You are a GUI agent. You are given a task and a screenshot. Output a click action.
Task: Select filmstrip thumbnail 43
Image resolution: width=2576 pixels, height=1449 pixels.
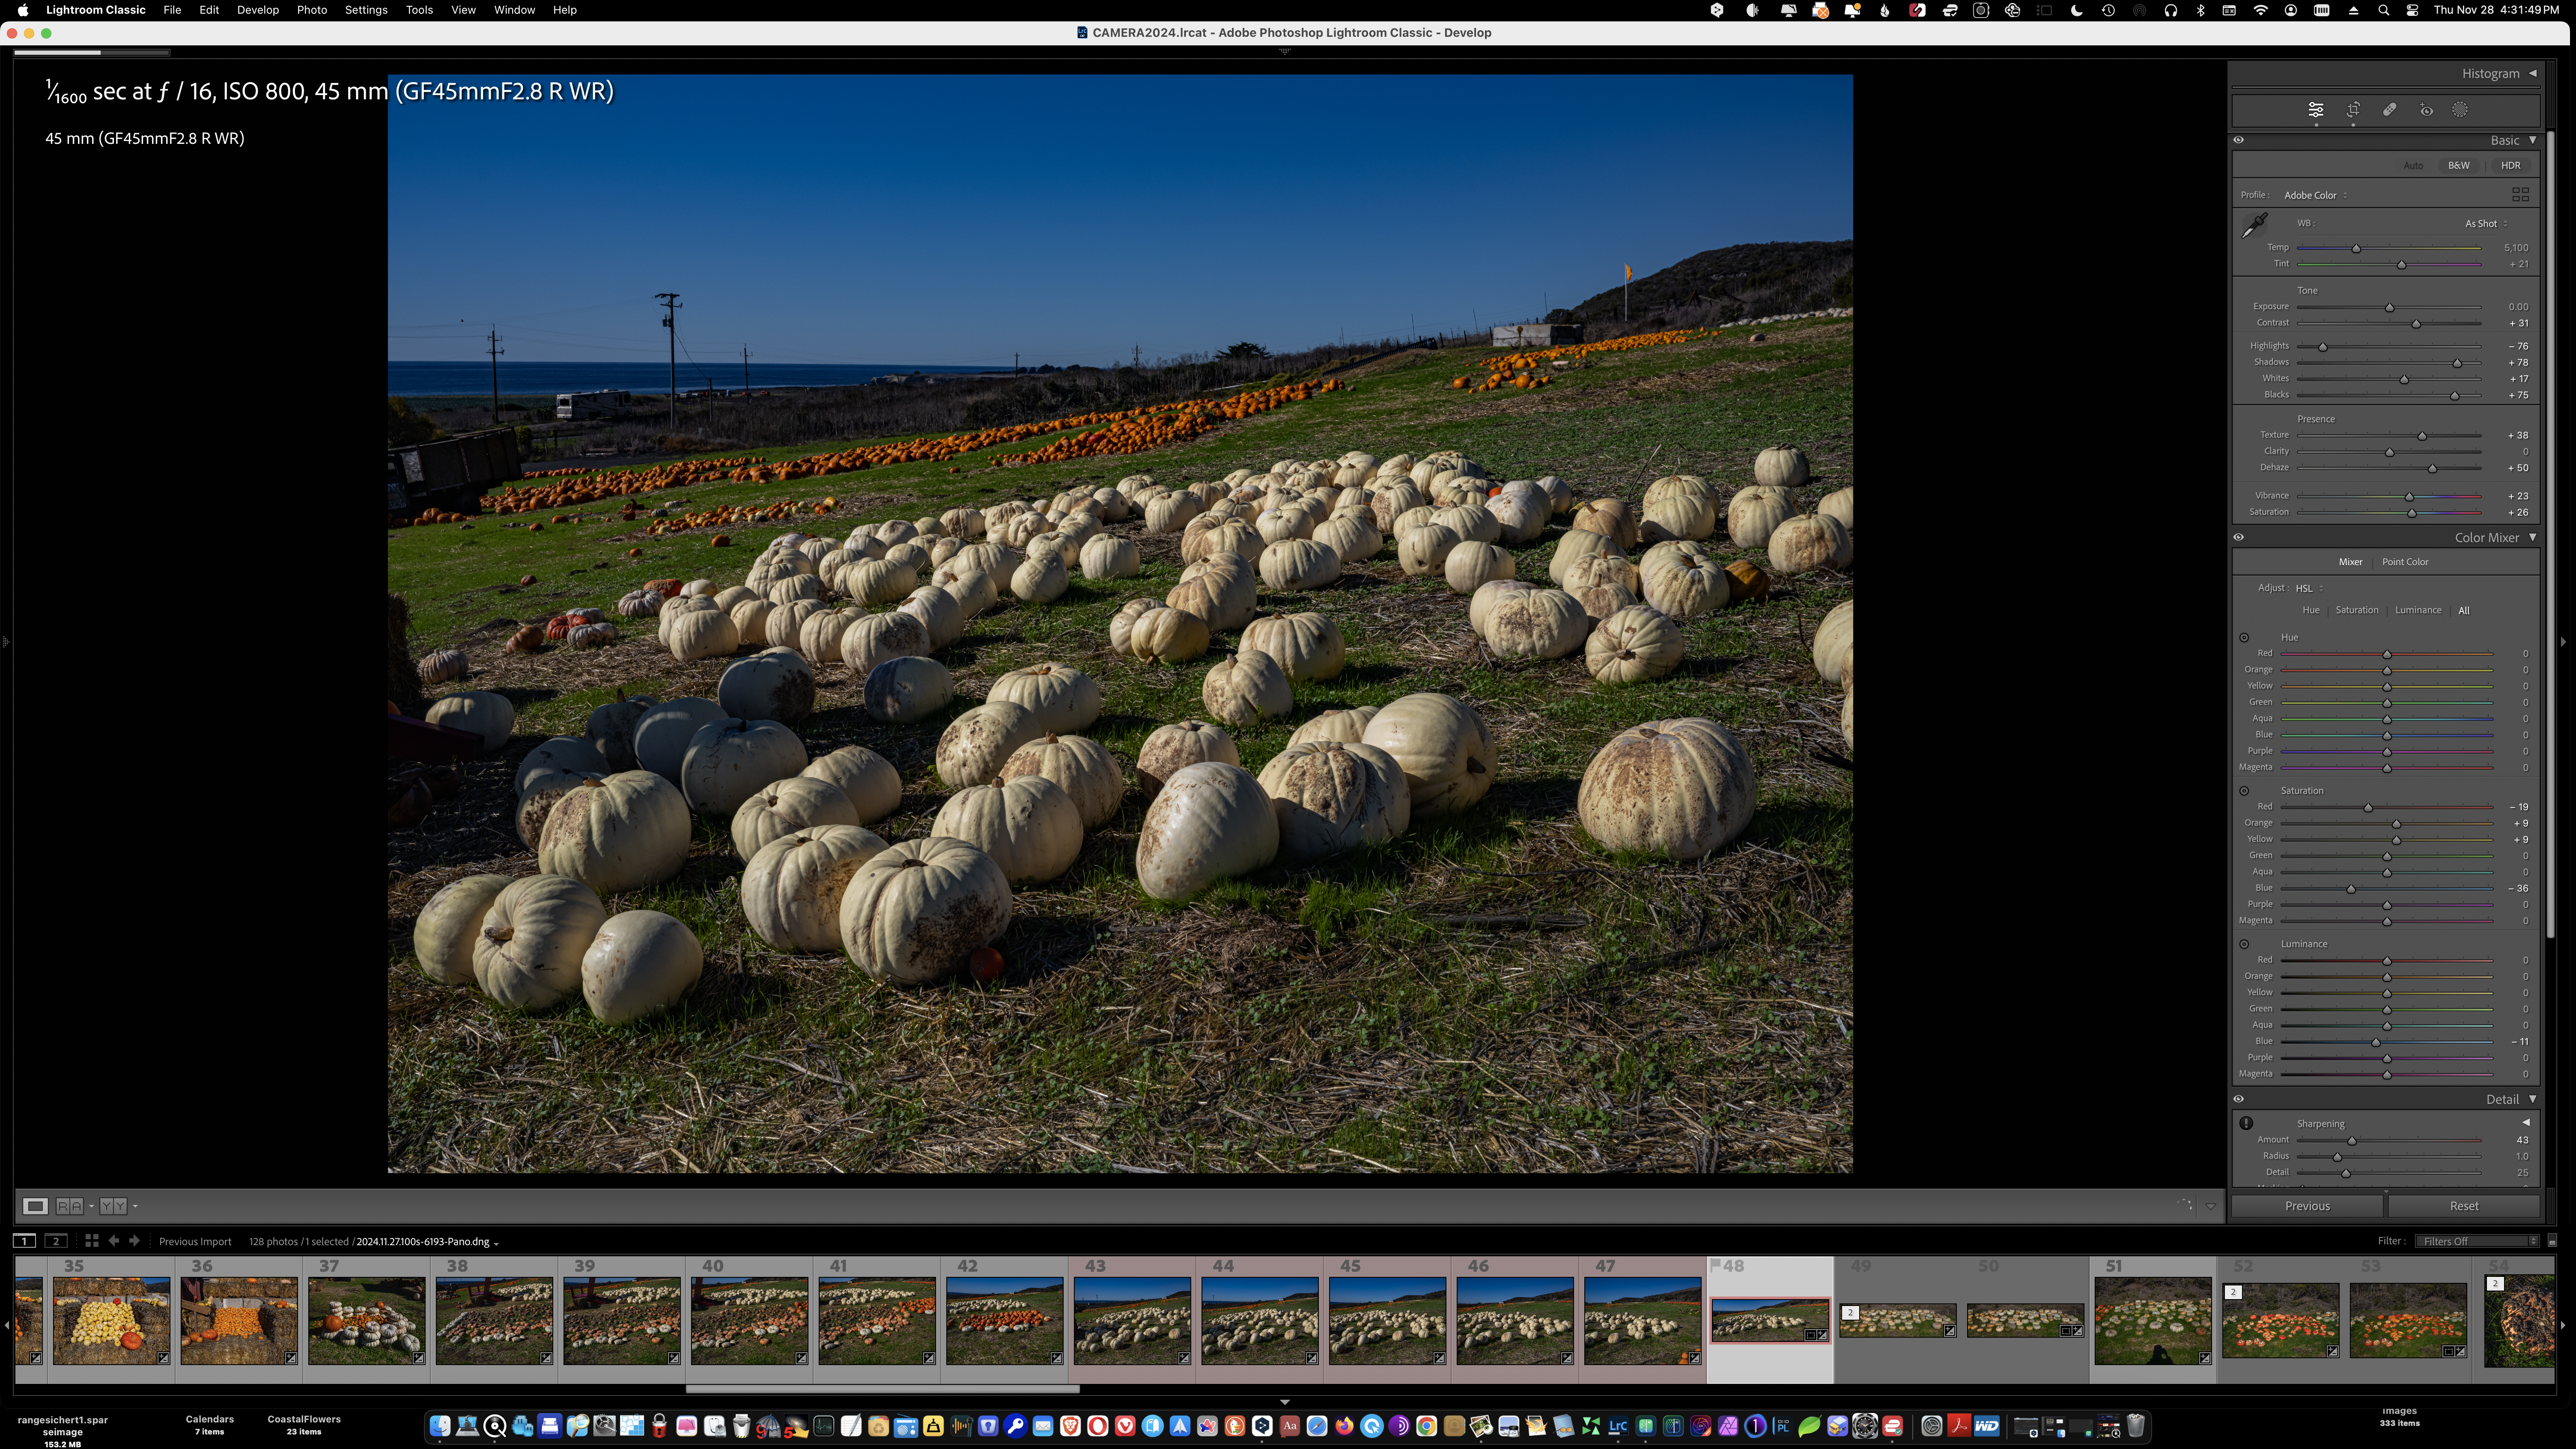[1132, 1320]
